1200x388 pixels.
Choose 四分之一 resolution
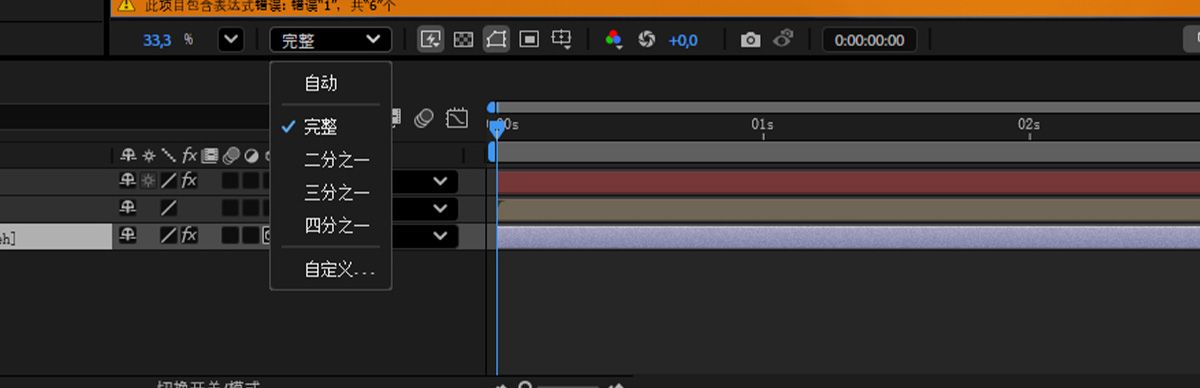pos(331,225)
